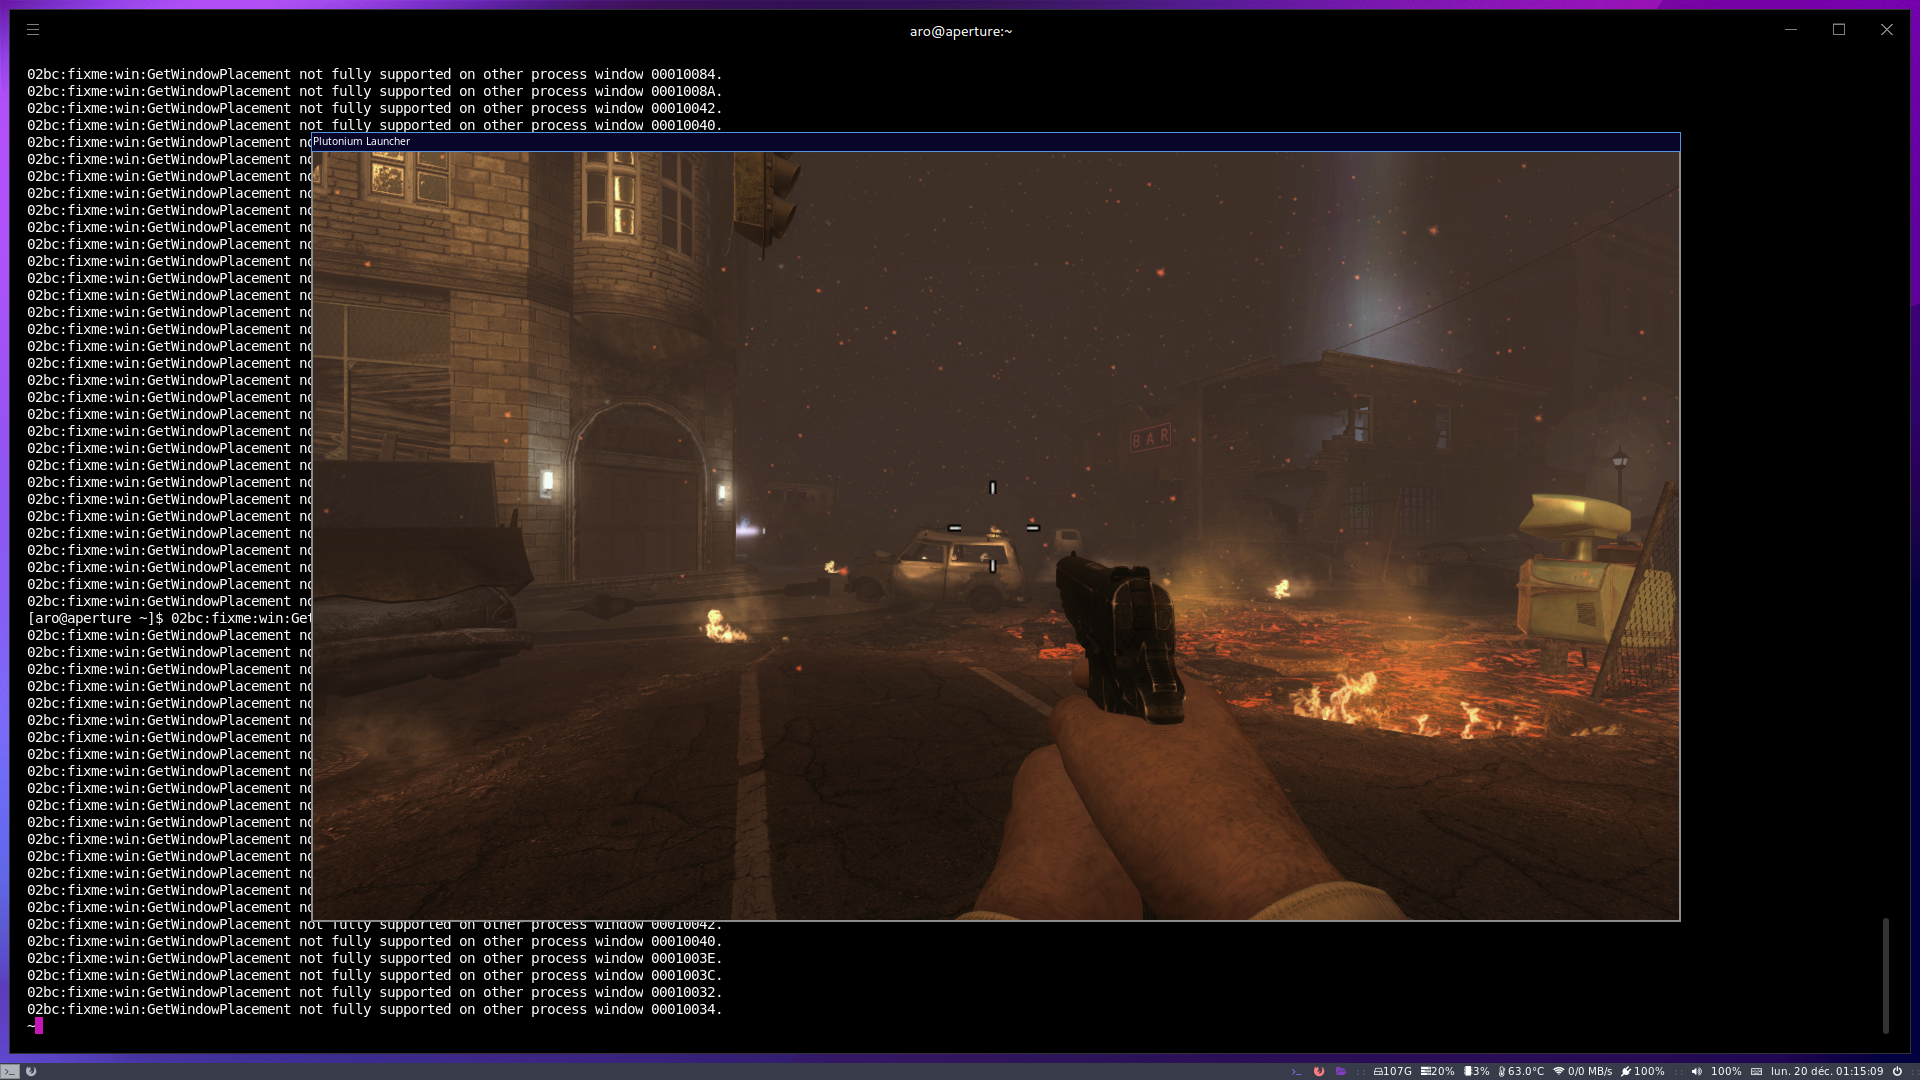Click the line ending in window 00010084
The image size is (1920, 1080).
point(374,74)
